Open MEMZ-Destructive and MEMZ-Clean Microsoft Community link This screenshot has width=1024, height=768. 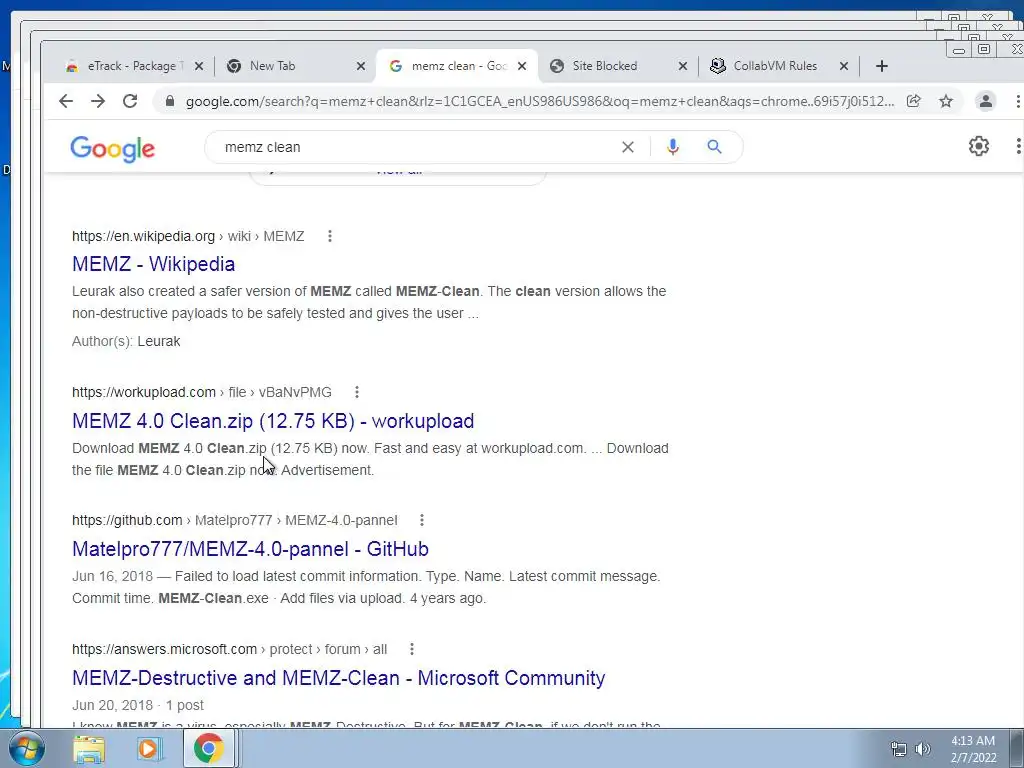(x=338, y=678)
